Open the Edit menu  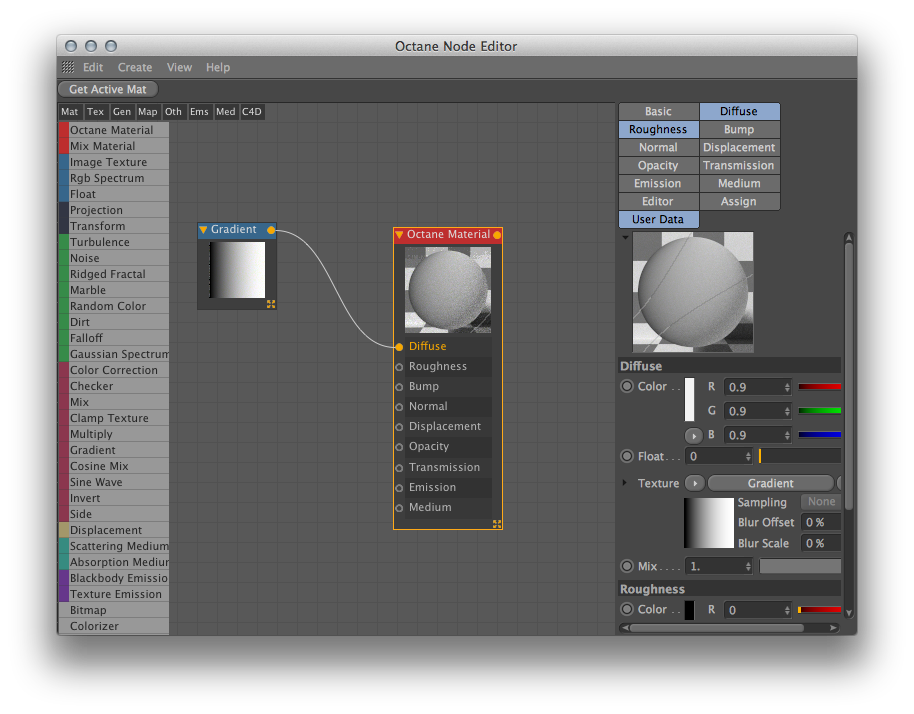[93, 68]
